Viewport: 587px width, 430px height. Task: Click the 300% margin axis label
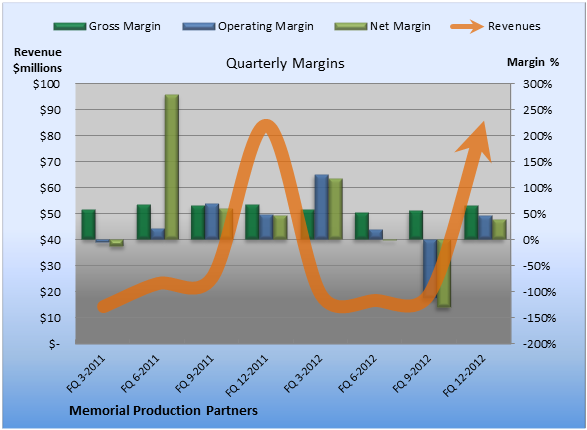538,84
